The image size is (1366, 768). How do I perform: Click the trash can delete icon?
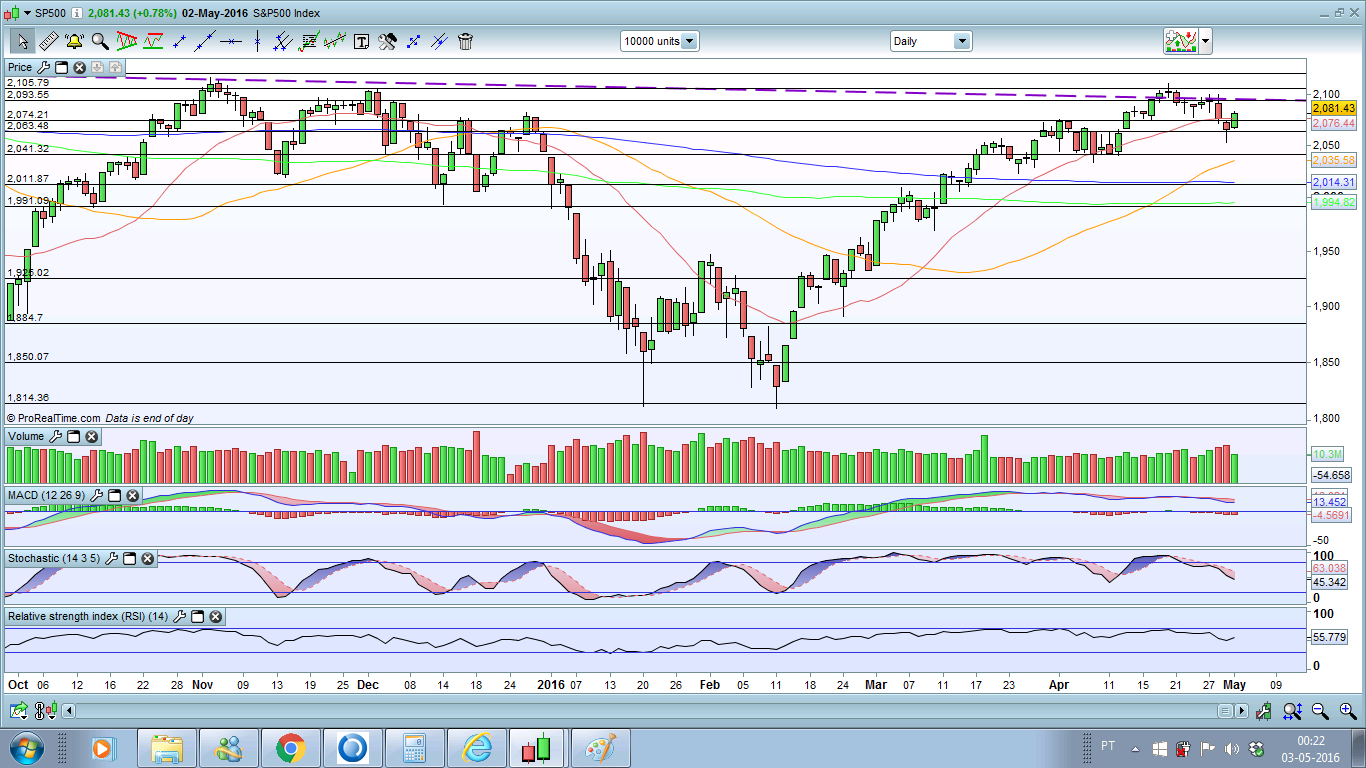tap(465, 41)
